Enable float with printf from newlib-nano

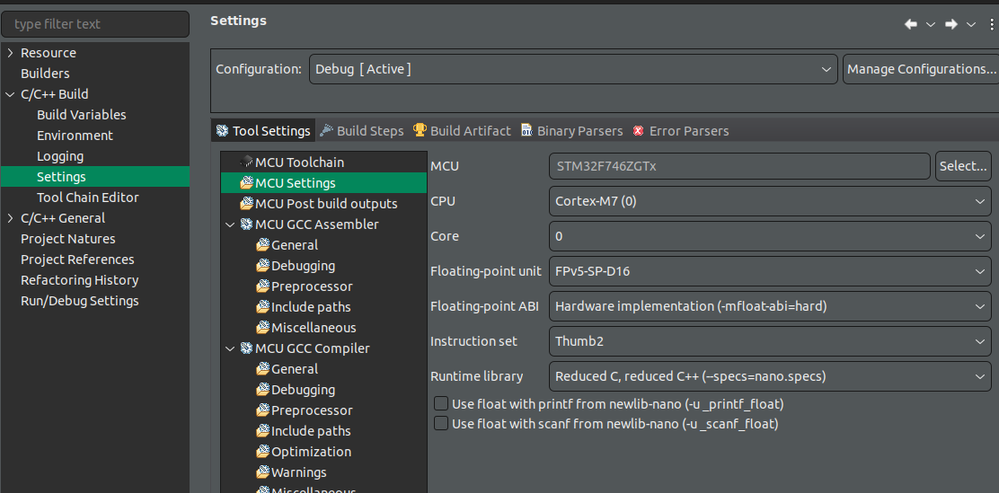click(x=440, y=404)
